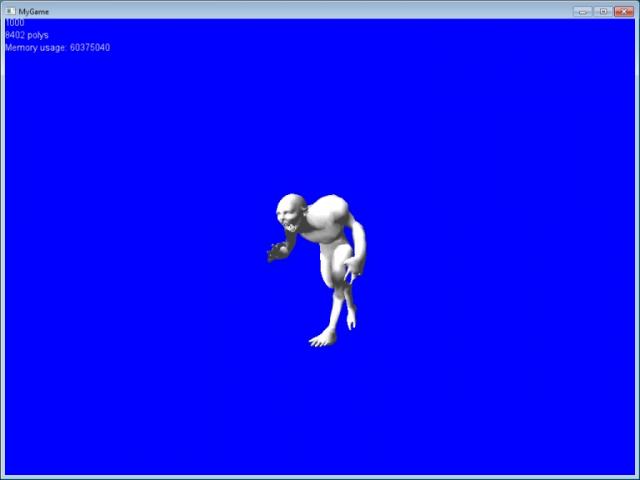Minimize the MyGame window
Image resolution: width=640 pixels, height=480 pixels.
582,11
